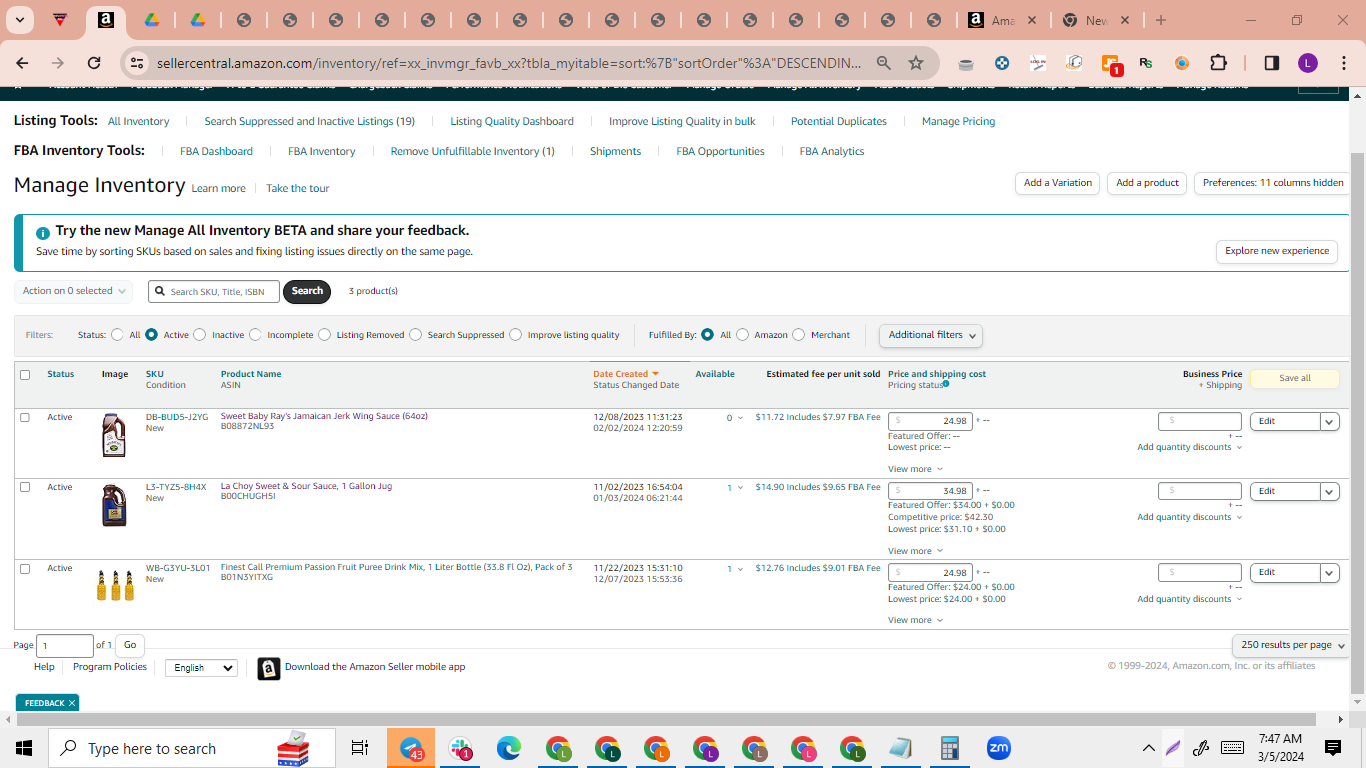
Task: Select the 'Listing Removed' radio button
Action: click(325, 335)
